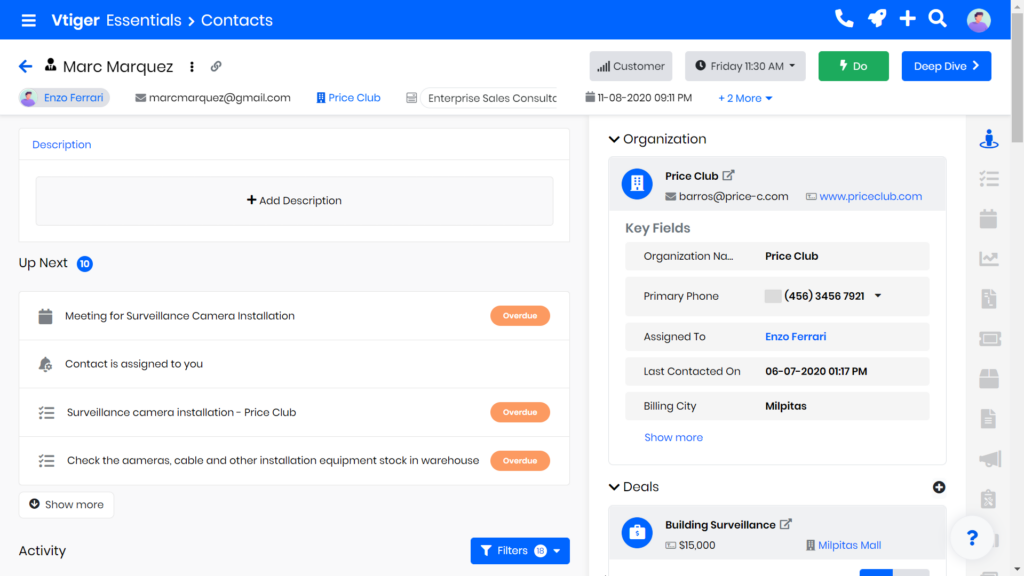Screen dimensions: 1024x576
Task: Open global search magnifier icon
Action: [x=937, y=19]
